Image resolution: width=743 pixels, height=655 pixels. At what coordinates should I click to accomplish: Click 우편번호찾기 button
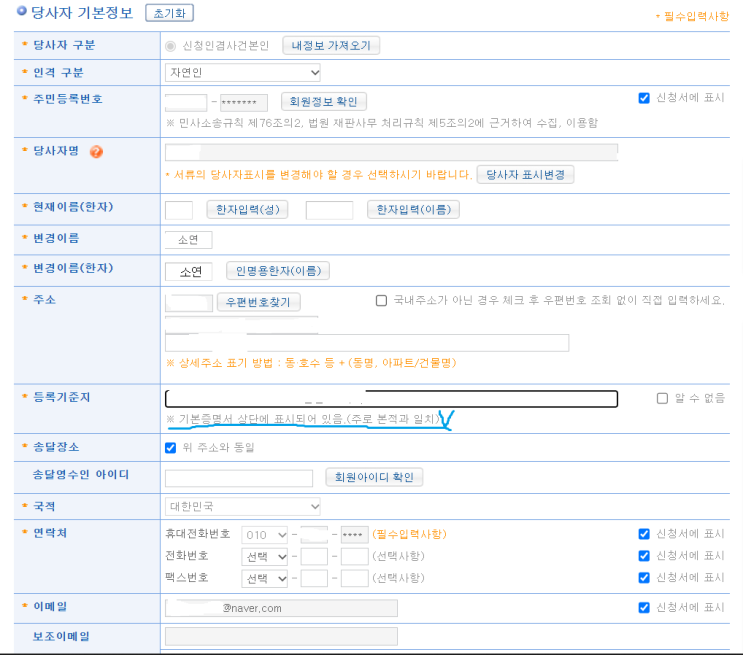click(x=258, y=302)
